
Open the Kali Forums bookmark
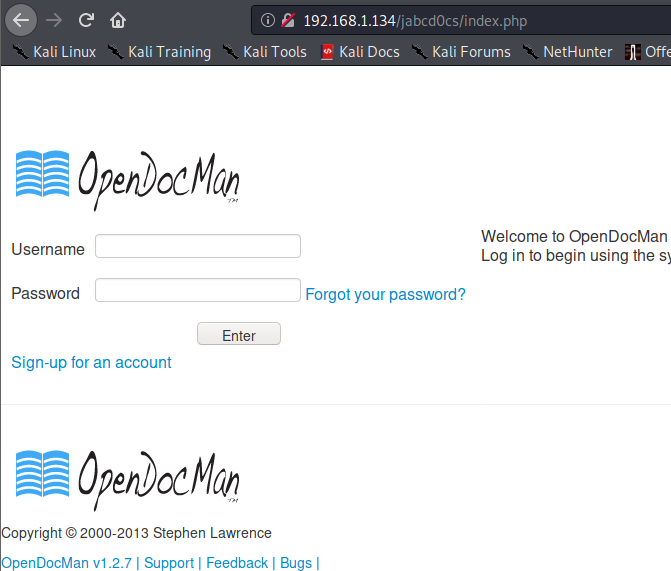[461, 52]
